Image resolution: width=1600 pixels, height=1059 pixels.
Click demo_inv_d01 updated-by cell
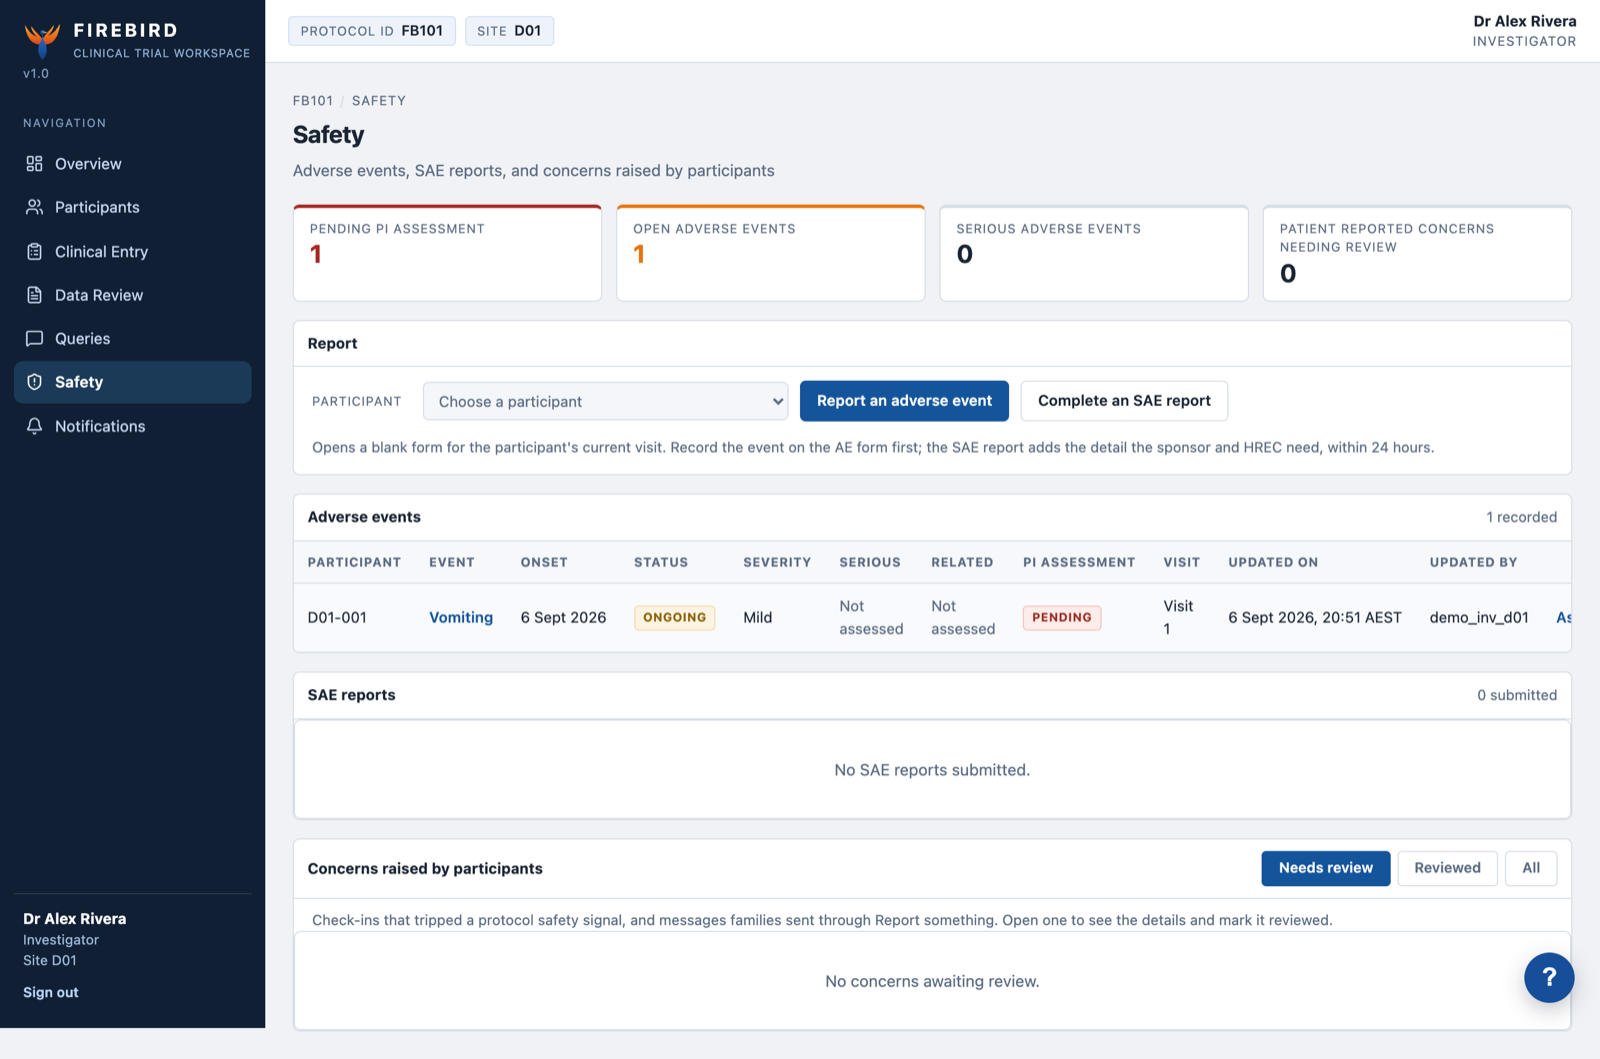click(1479, 617)
